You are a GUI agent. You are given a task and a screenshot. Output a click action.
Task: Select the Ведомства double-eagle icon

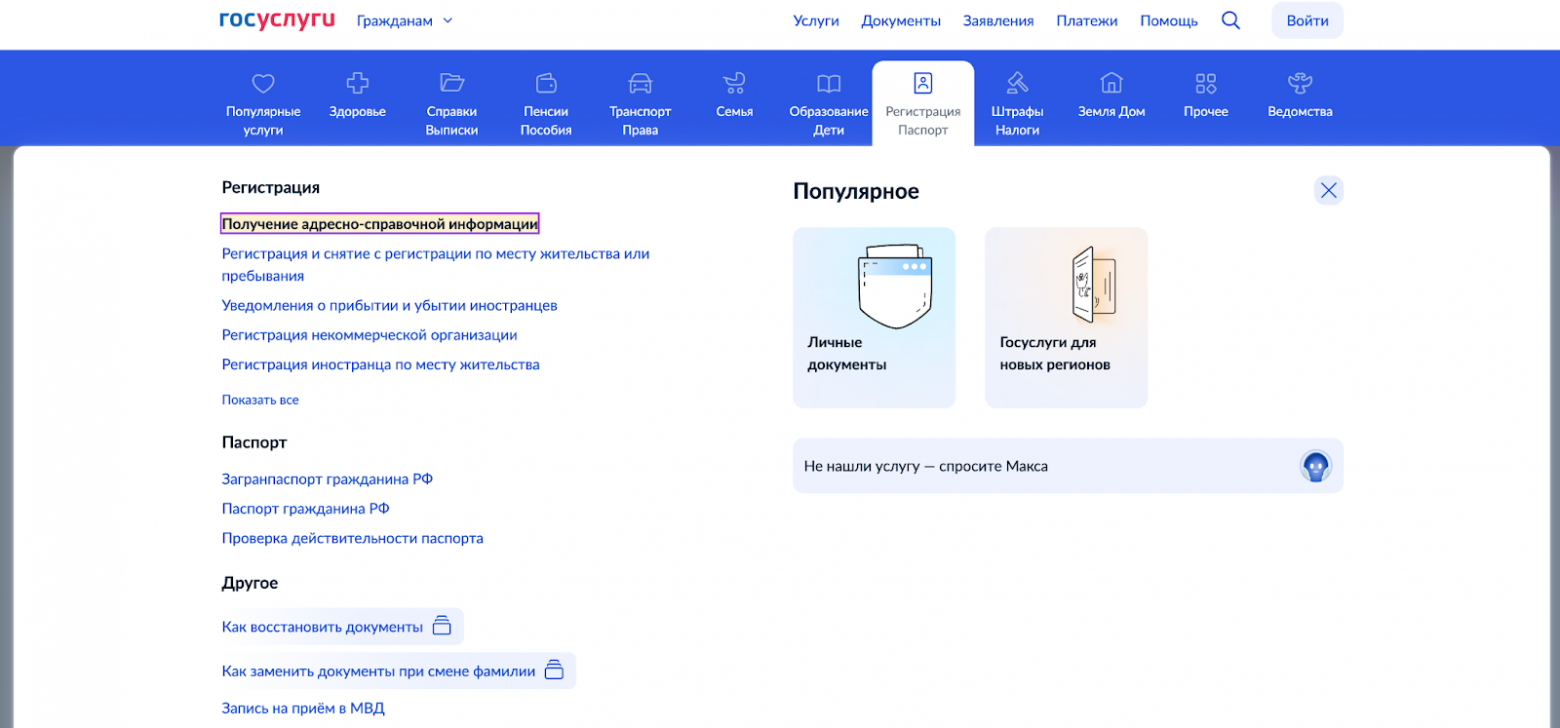(x=1298, y=83)
